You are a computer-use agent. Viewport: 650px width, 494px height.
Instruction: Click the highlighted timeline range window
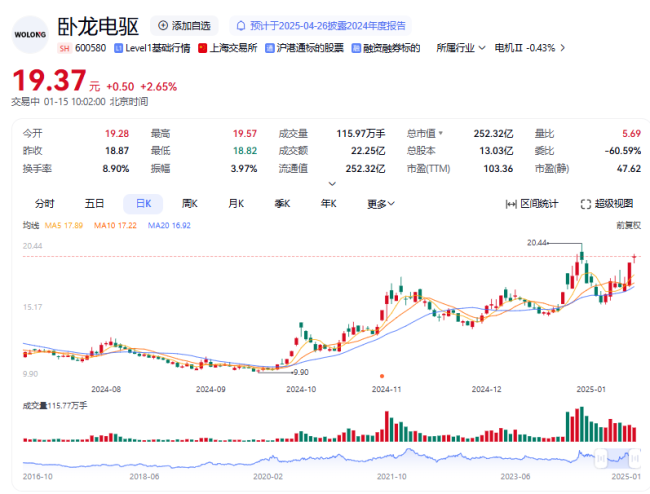point(618,458)
